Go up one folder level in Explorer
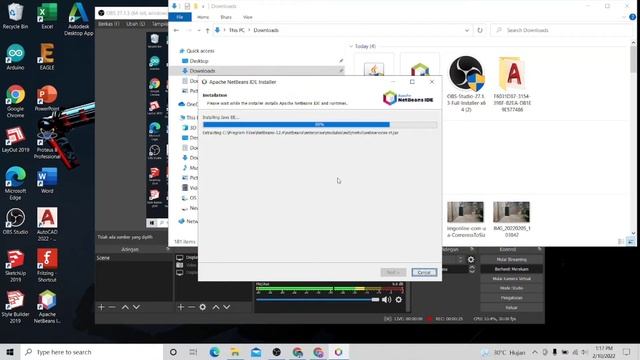 pyautogui.click(x=207, y=30)
